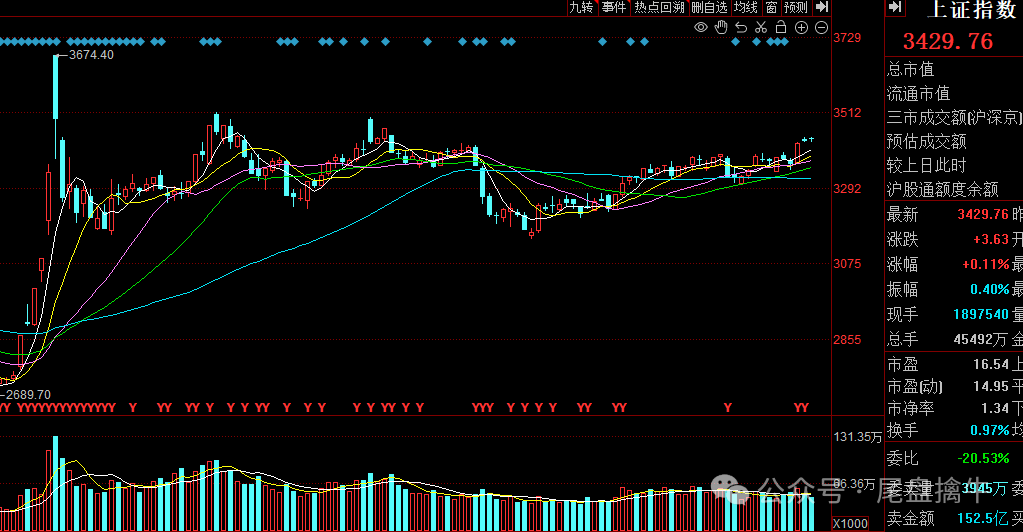
Task: Select the scissors cut tool
Action: click(761, 27)
